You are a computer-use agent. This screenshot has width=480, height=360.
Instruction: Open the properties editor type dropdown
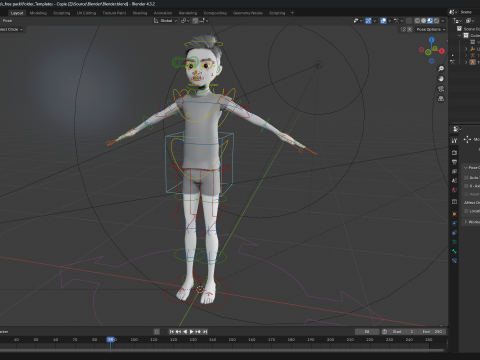(x=457, y=129)
